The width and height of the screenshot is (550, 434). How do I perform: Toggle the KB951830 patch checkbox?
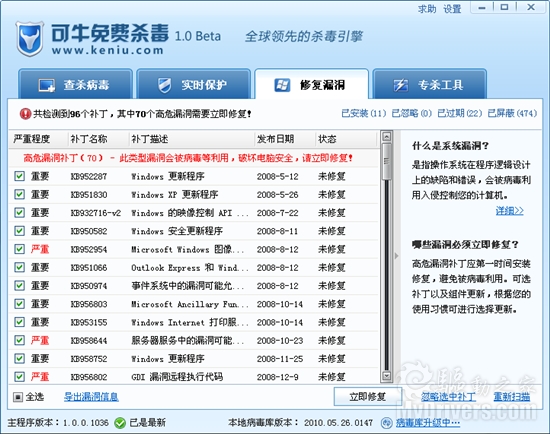click(19, 194)
